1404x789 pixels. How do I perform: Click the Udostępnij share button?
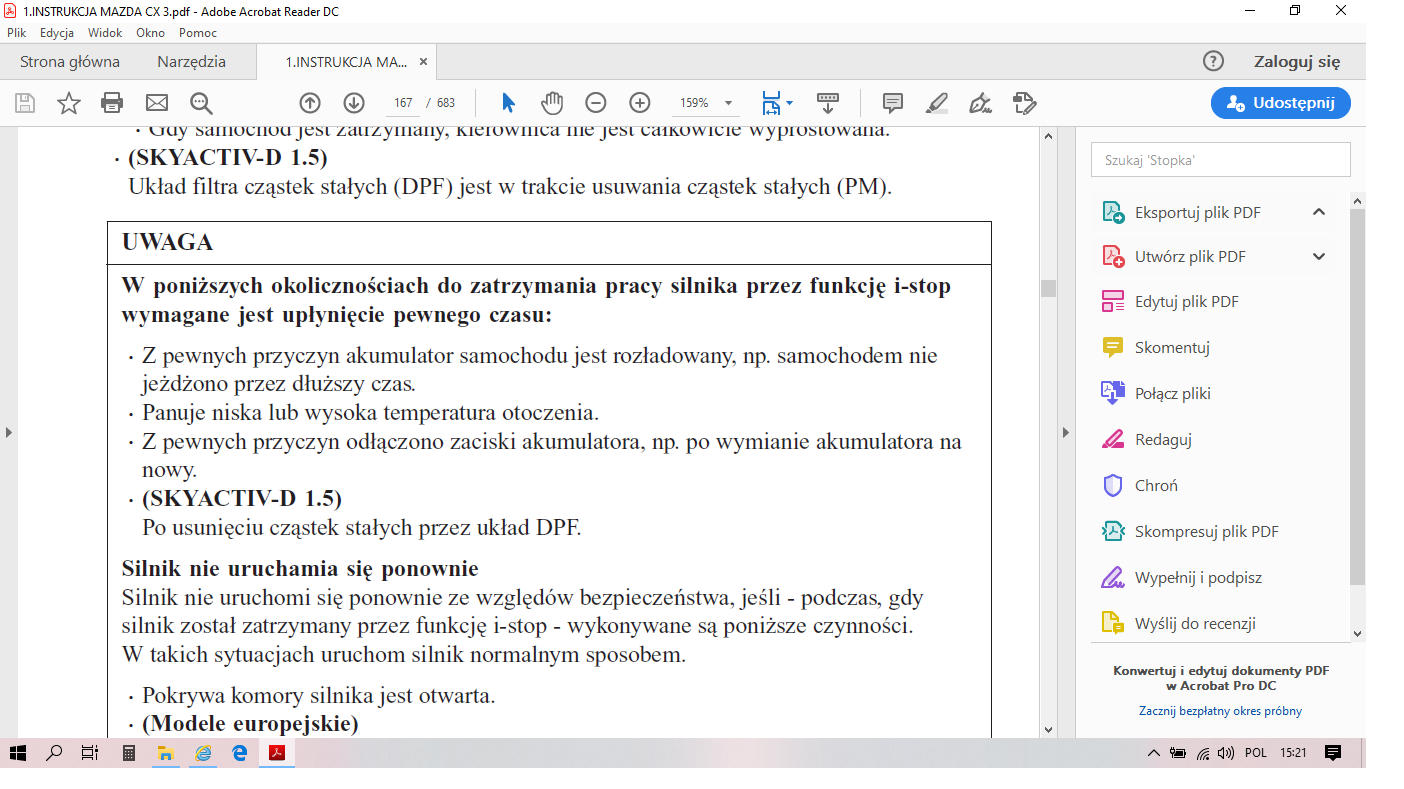(x=1280, y=103)
